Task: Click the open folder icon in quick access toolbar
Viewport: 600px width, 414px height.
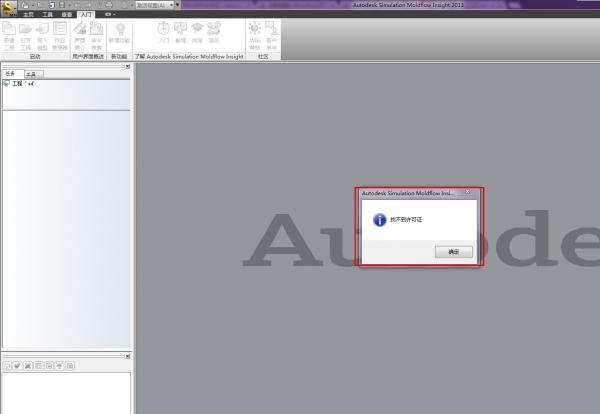Action: [x=40, y=5]
